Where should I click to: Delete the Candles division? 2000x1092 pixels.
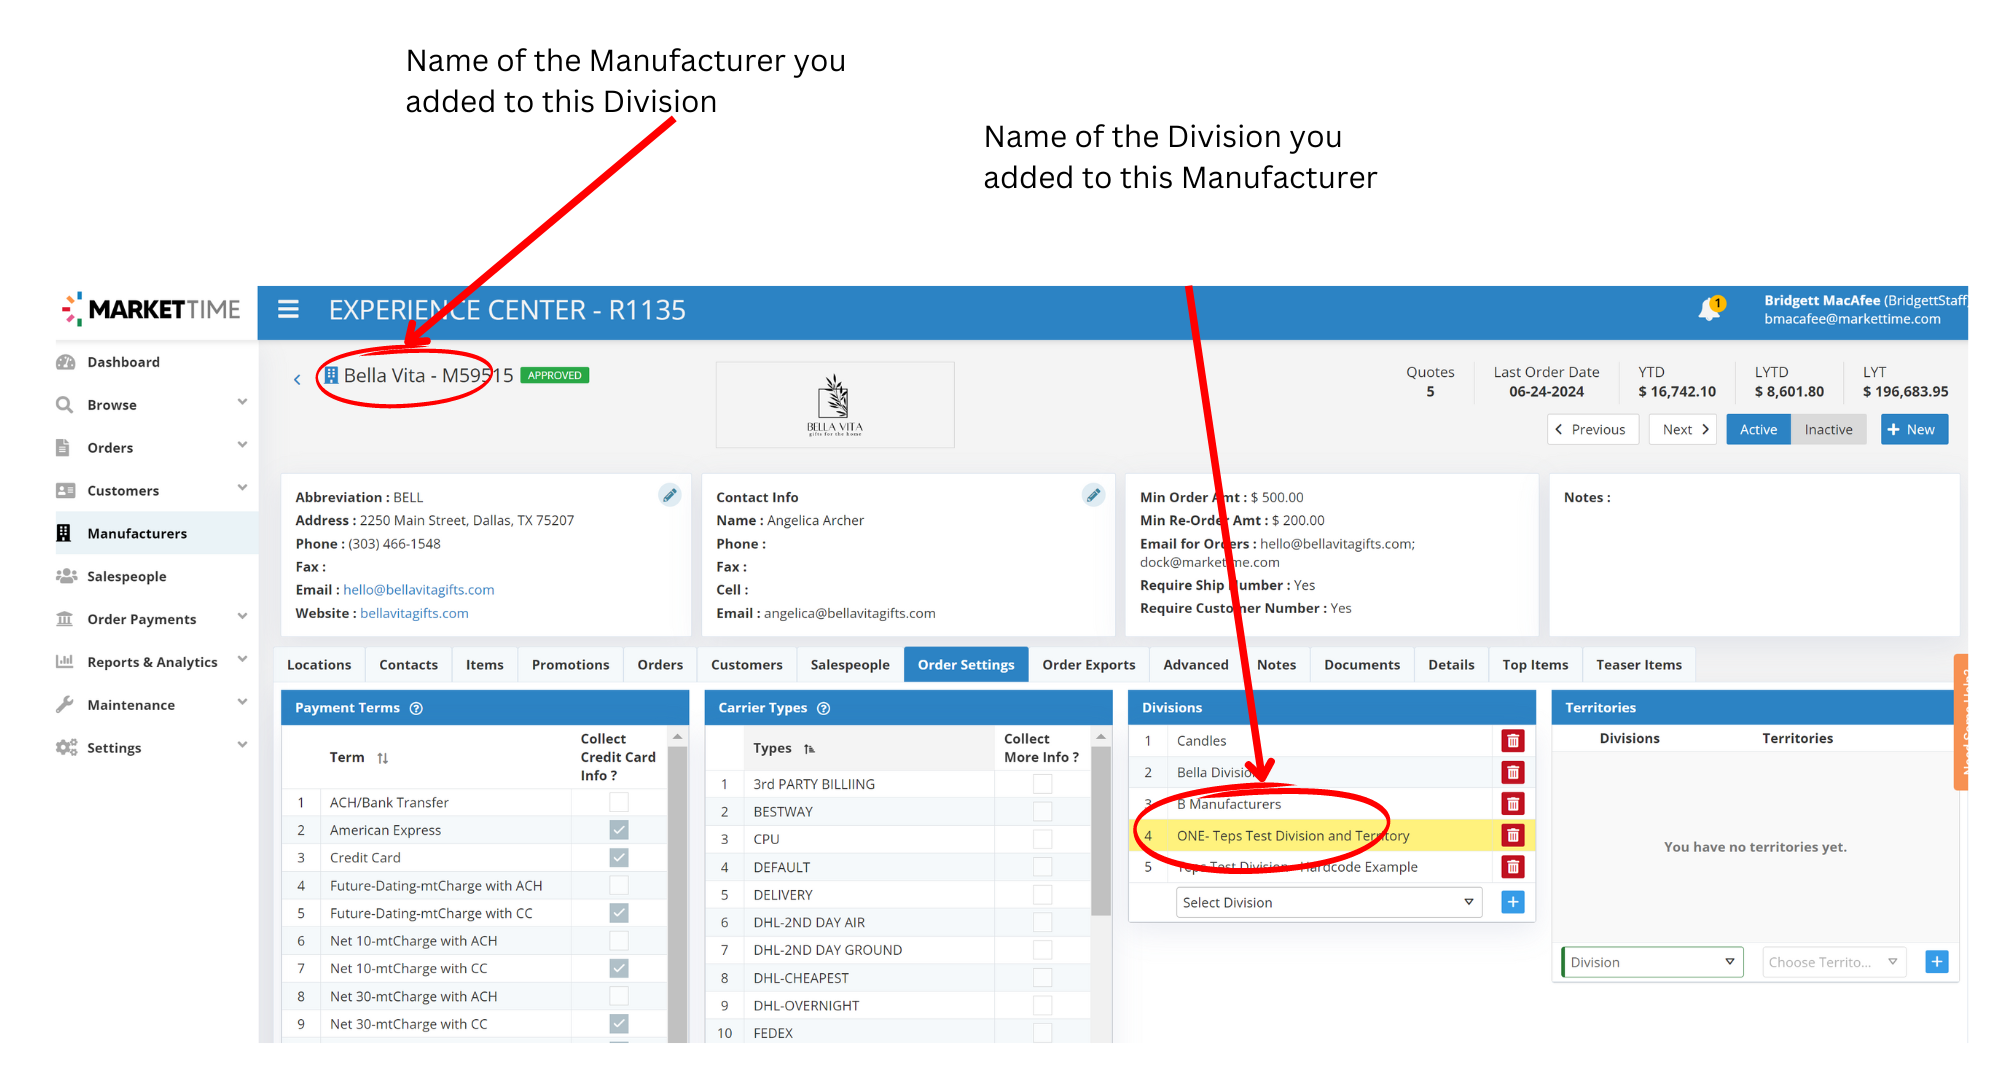point(1513,741)
